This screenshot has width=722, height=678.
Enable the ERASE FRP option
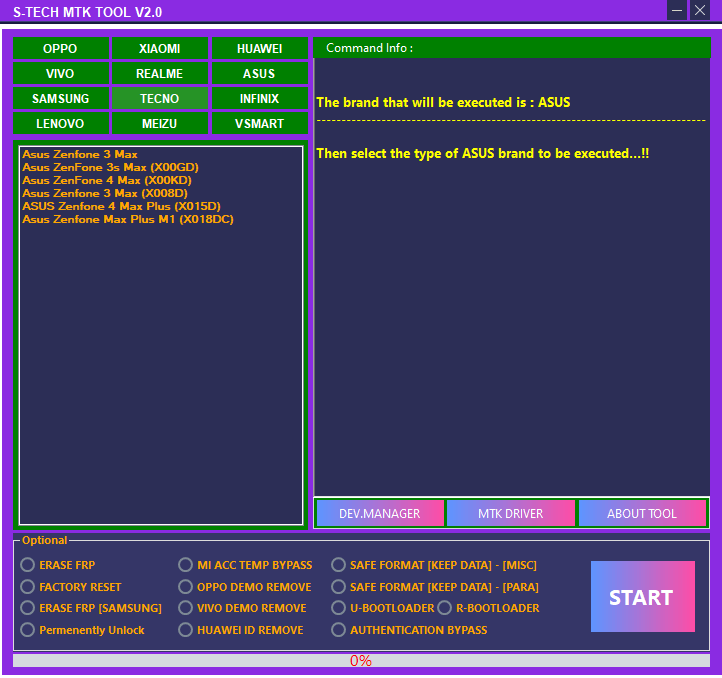coord(58,565)
